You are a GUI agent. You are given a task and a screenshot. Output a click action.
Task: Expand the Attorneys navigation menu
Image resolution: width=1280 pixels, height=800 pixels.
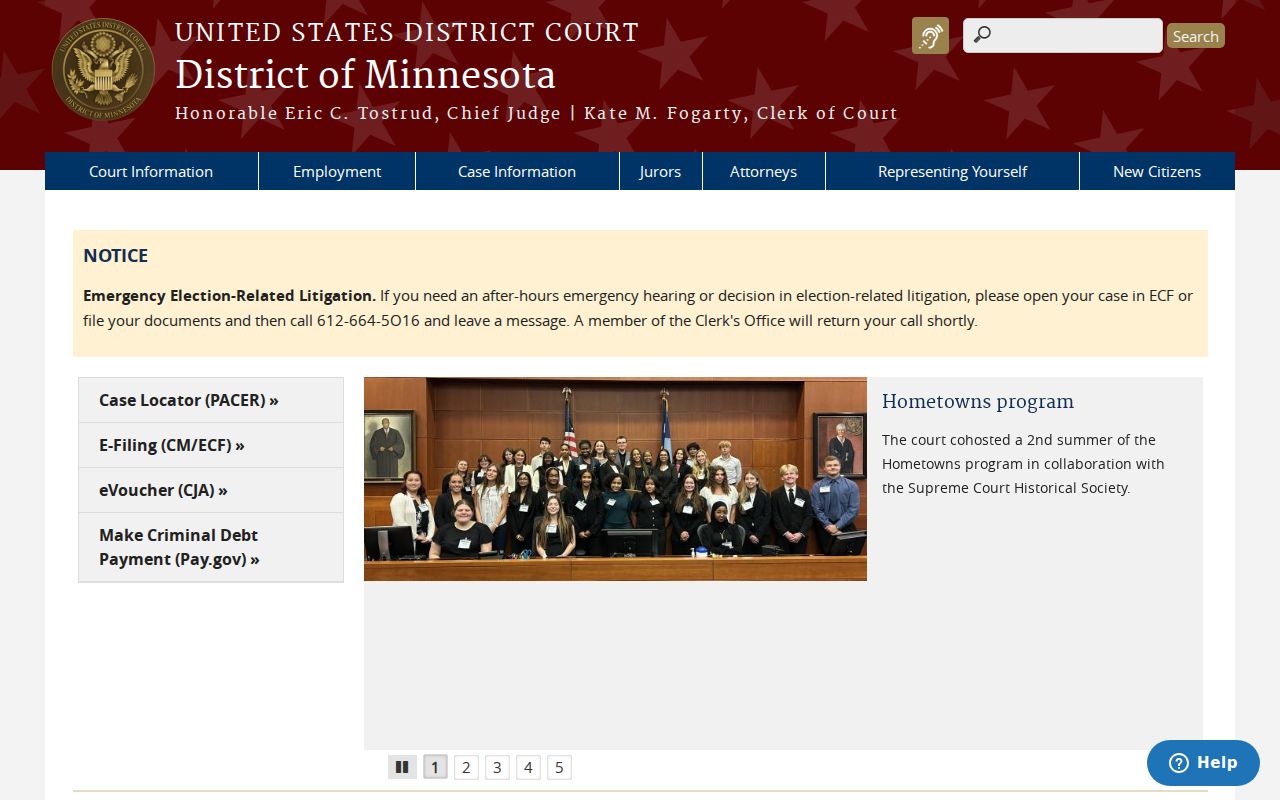[763, 171]
